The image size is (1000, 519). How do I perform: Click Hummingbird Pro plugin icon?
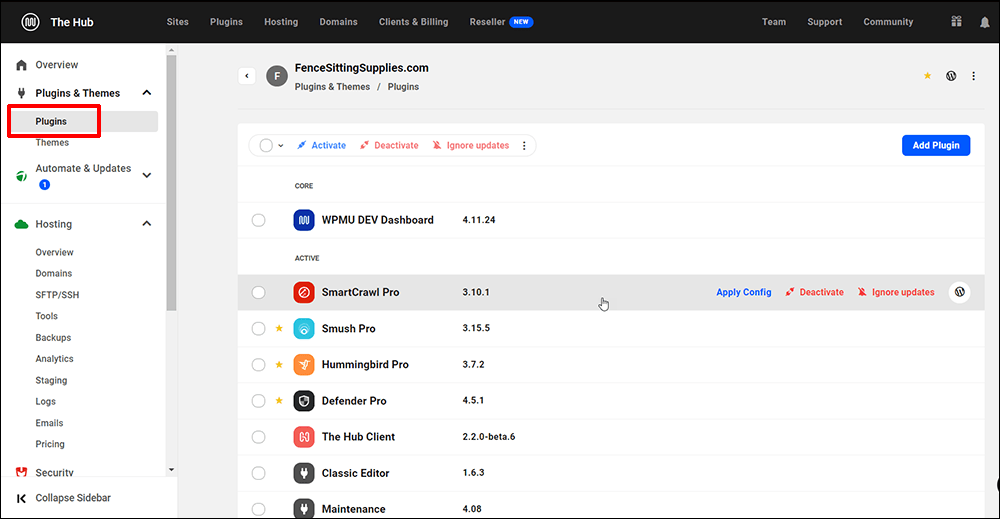click(x=304, y=365)
